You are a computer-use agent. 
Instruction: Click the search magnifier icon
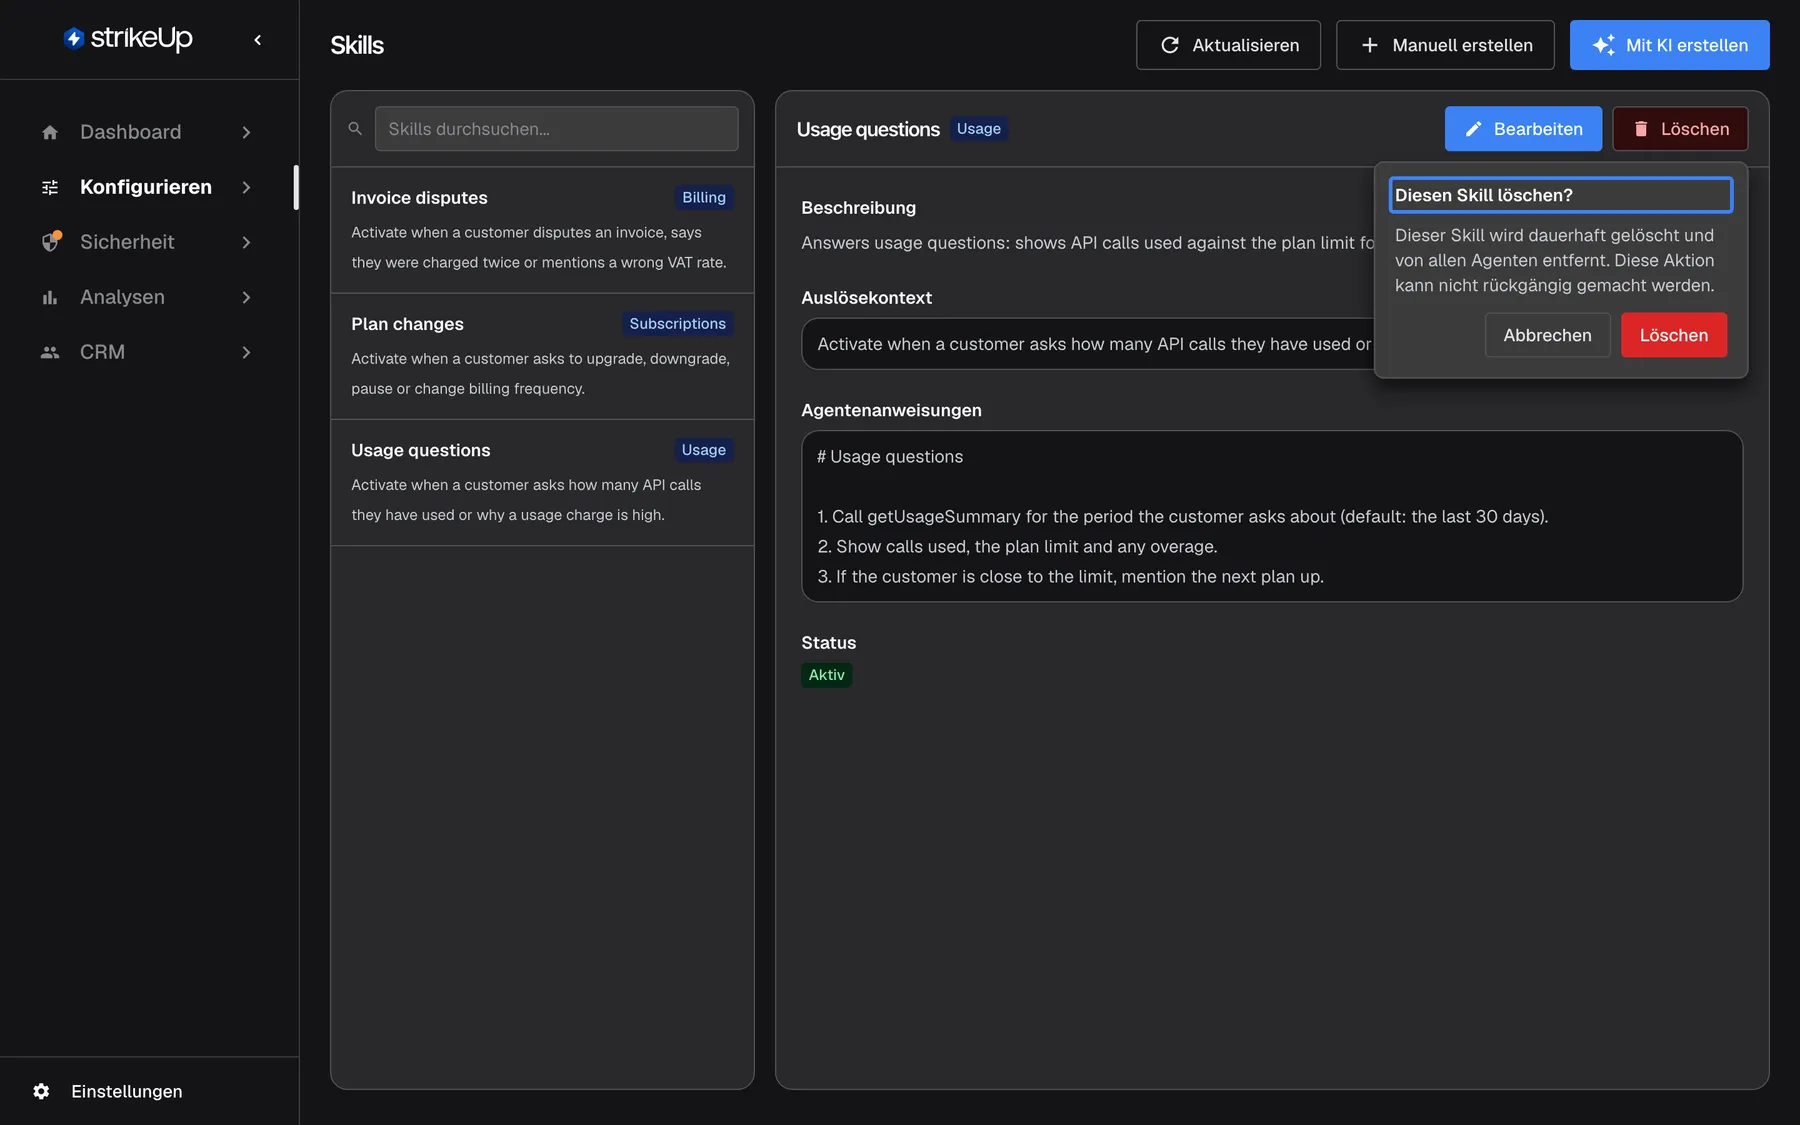click(355, 129)
